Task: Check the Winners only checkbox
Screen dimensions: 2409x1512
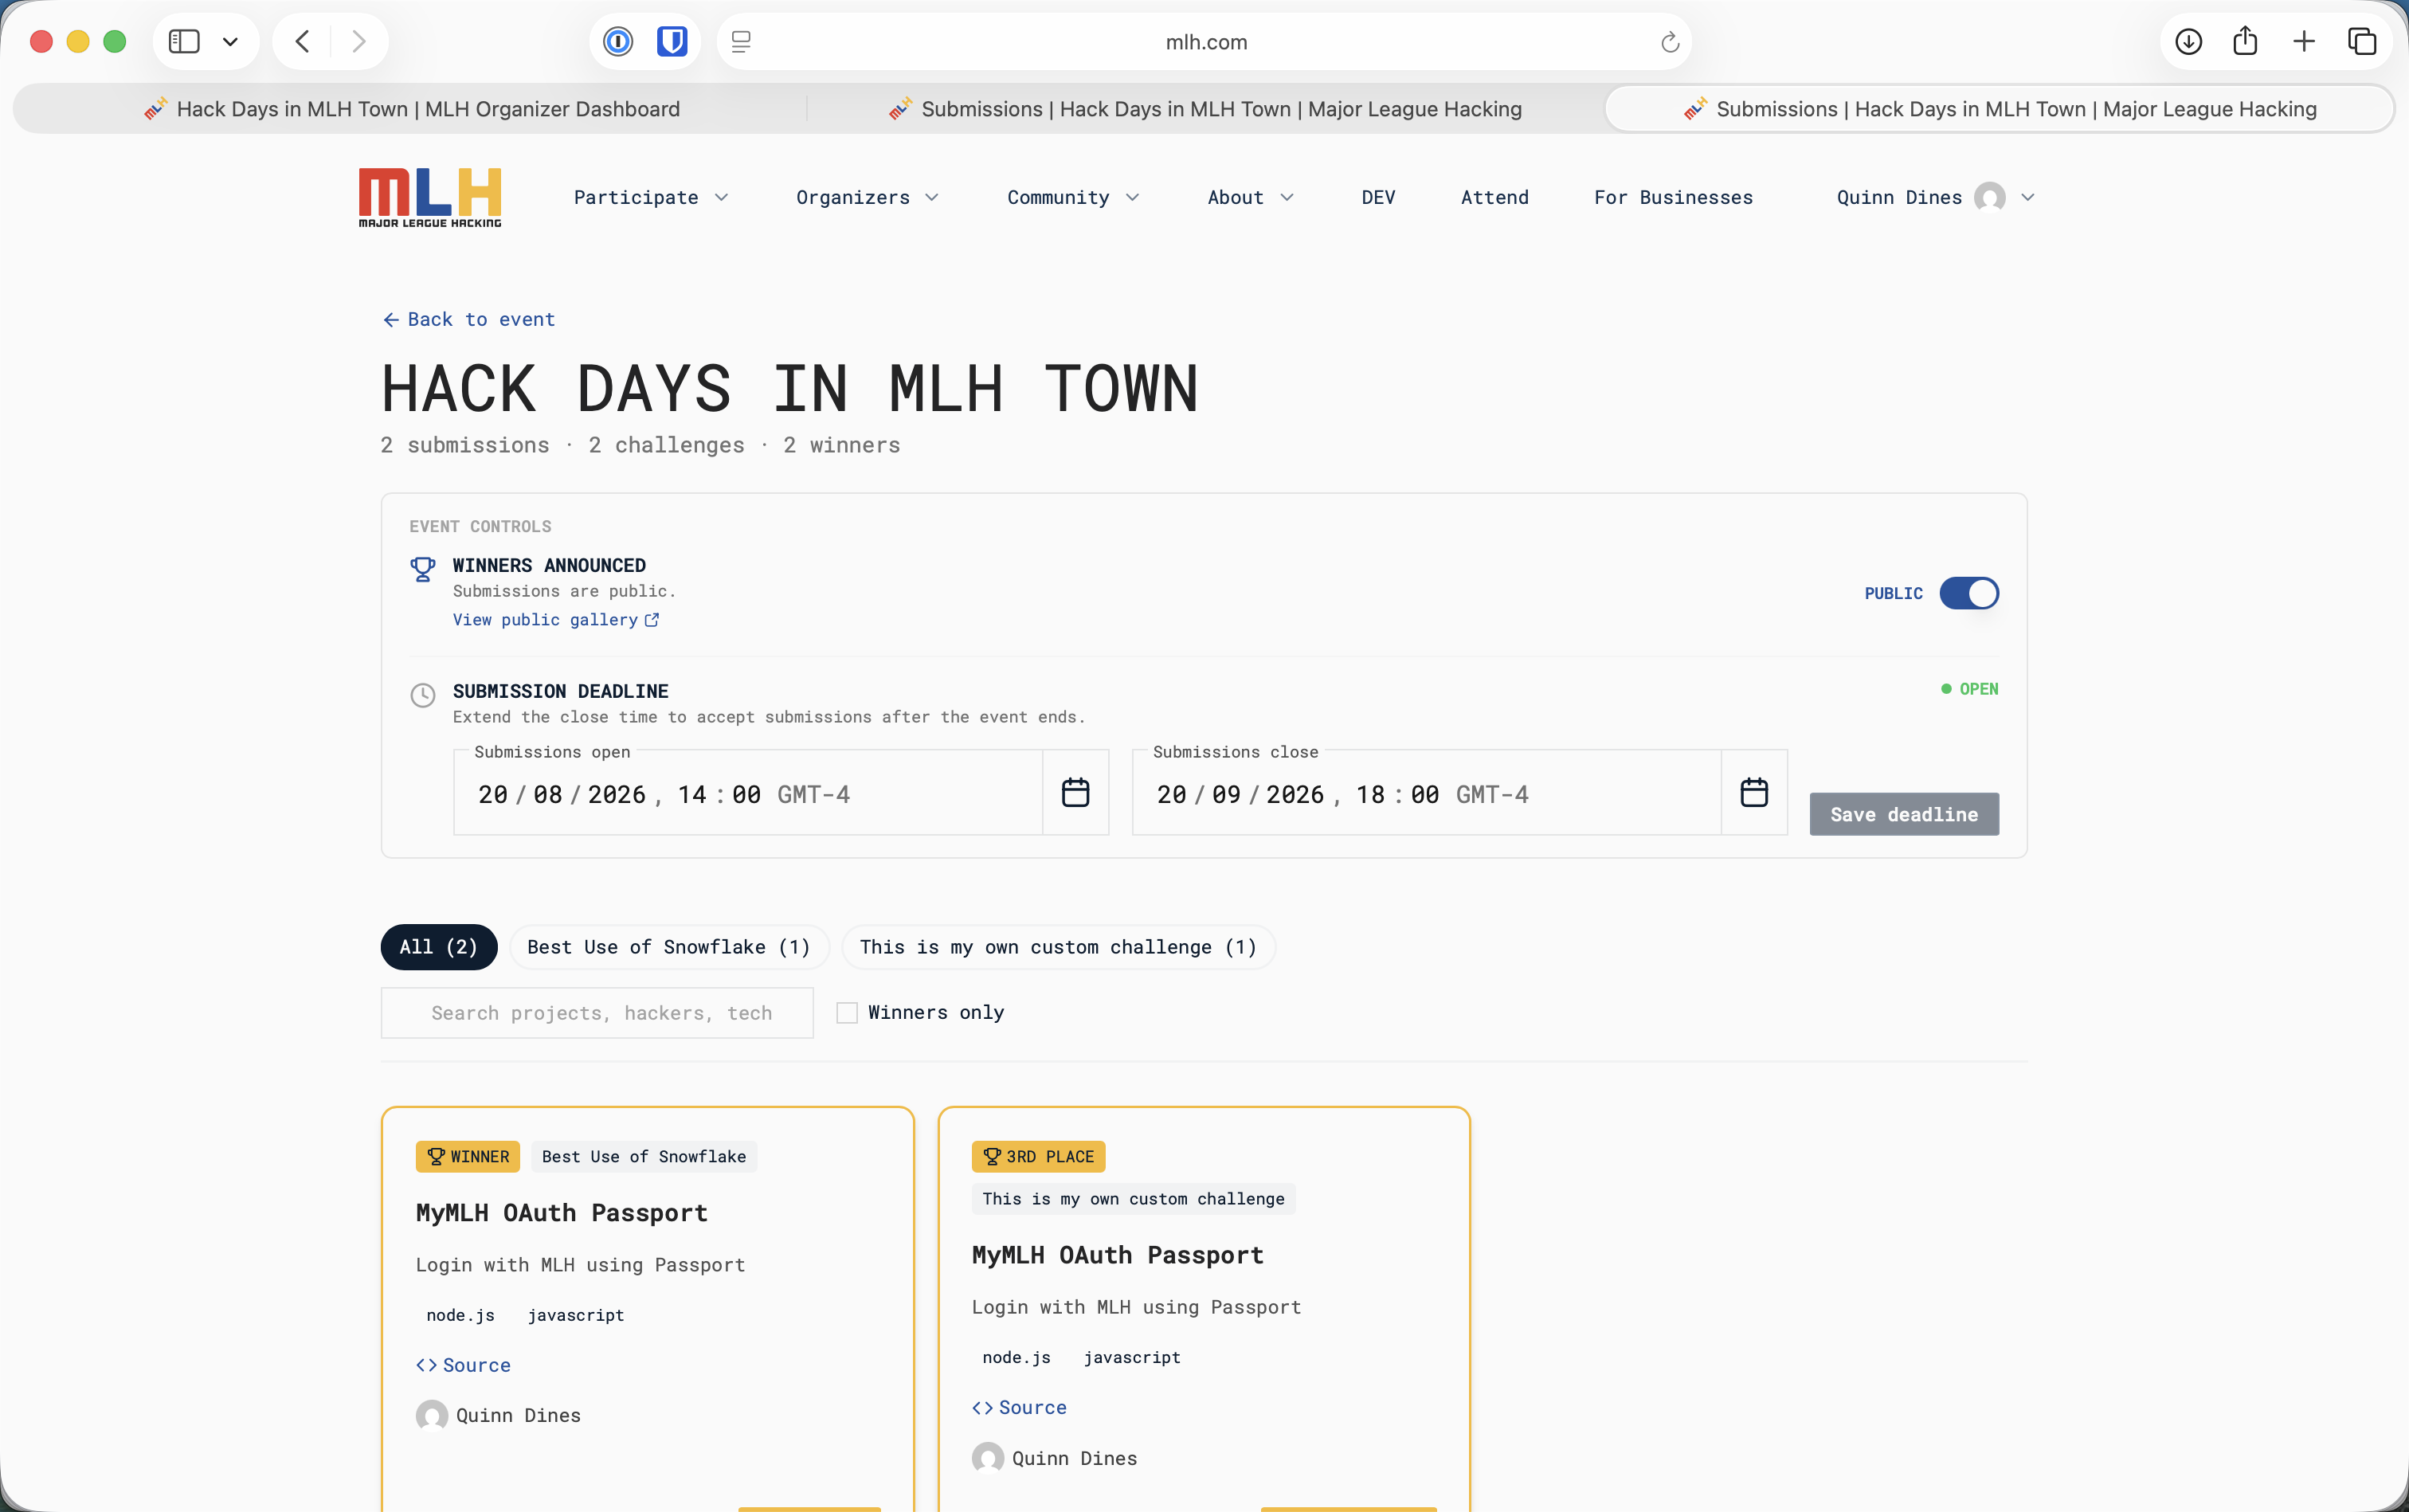Action: tap(847, 1013)
